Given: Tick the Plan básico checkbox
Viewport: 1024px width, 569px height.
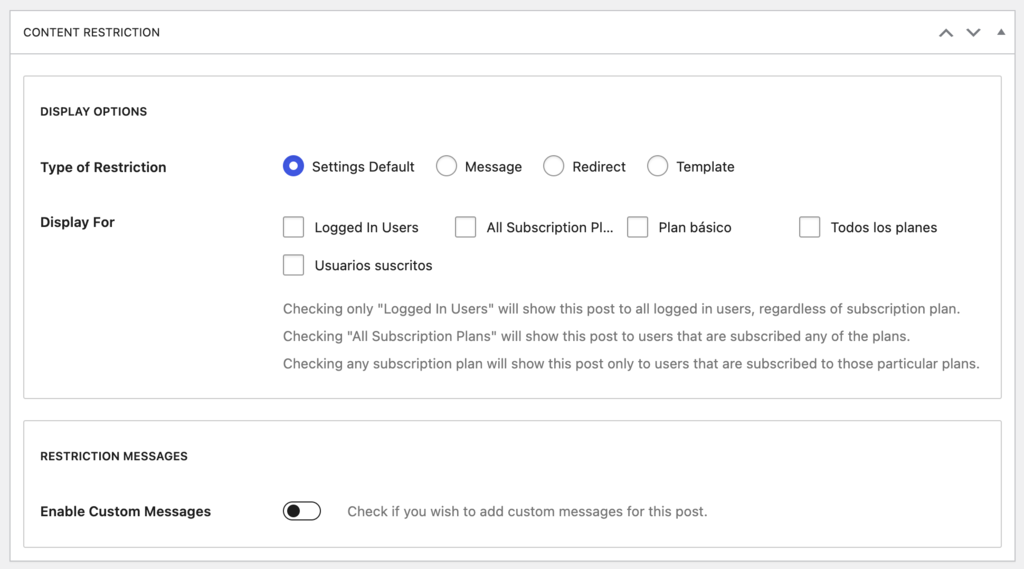Looking at the screenshot, I should [x=637, y=227].
